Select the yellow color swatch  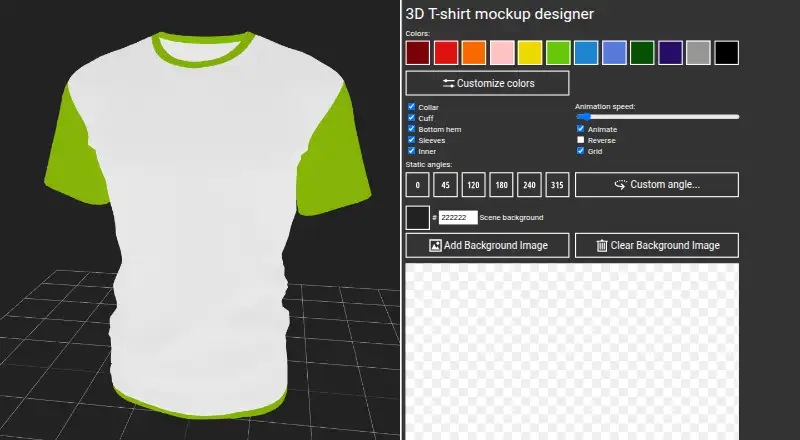[530, 53]
